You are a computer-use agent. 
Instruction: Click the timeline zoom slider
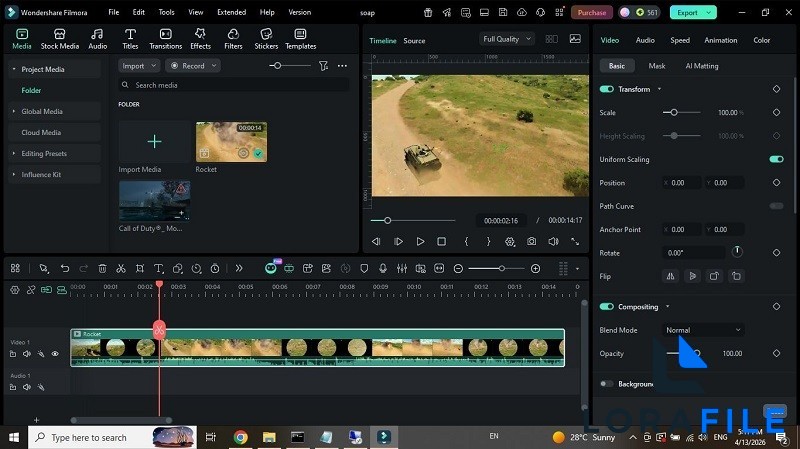click(496, 268)
